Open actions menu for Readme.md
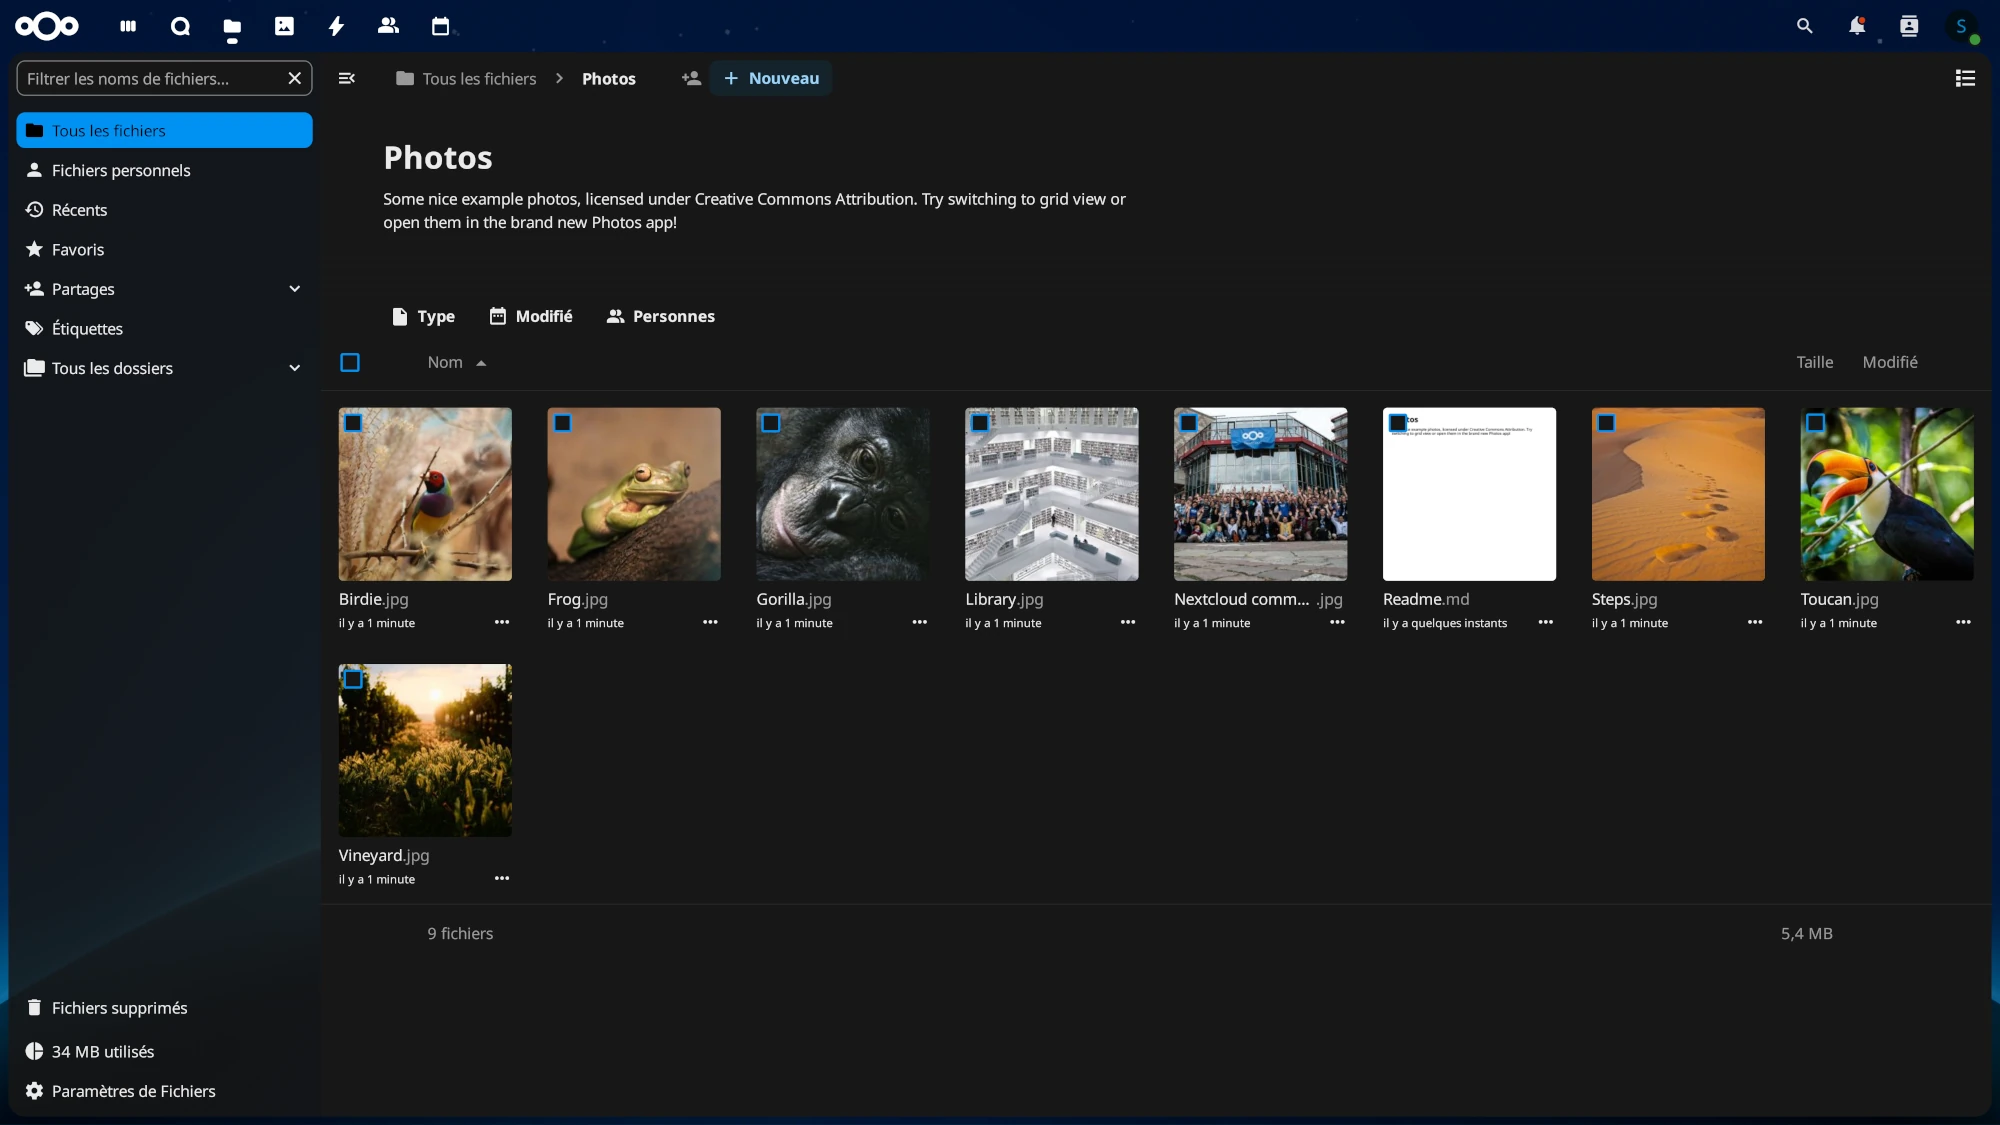Viewport: 2000px width, 1125px height. pyautogui.click(x=1546, y=622)
